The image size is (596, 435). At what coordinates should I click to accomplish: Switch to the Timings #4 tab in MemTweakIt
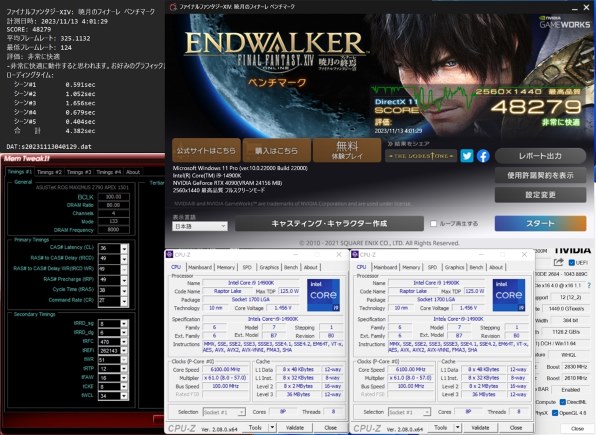(108, 172)
